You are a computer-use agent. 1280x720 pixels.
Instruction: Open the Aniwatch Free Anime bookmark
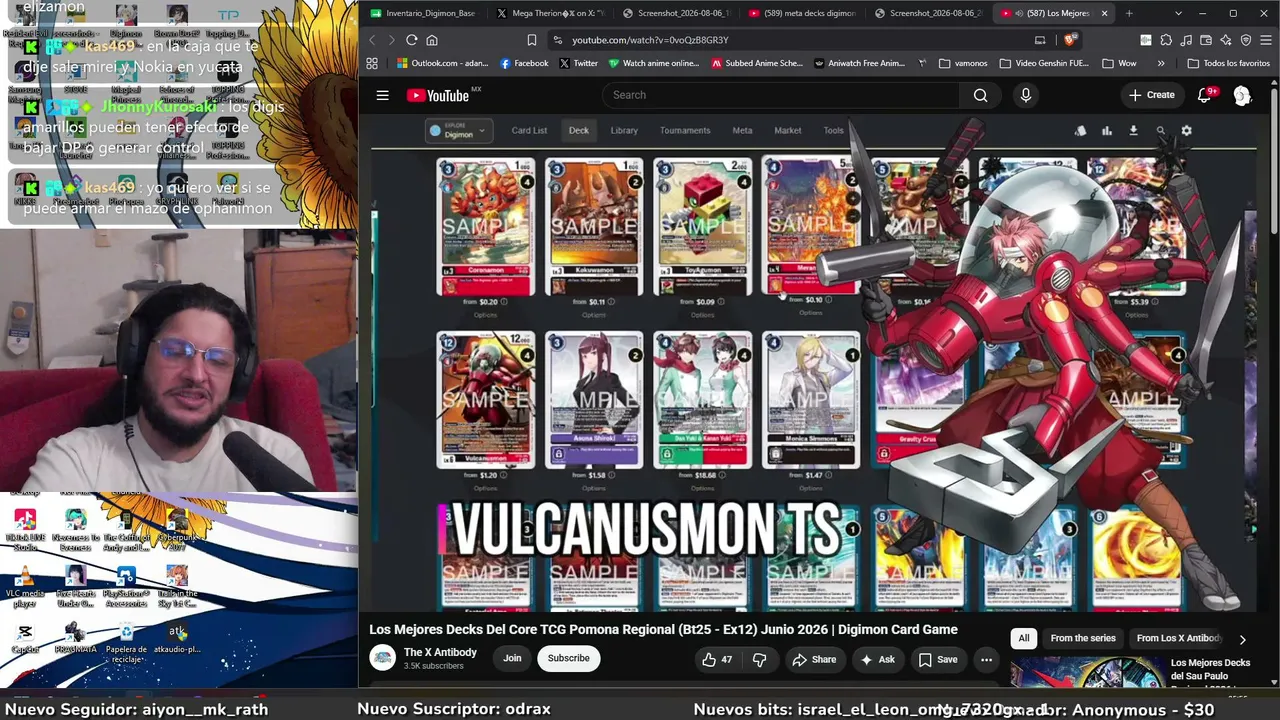point(860,63)
